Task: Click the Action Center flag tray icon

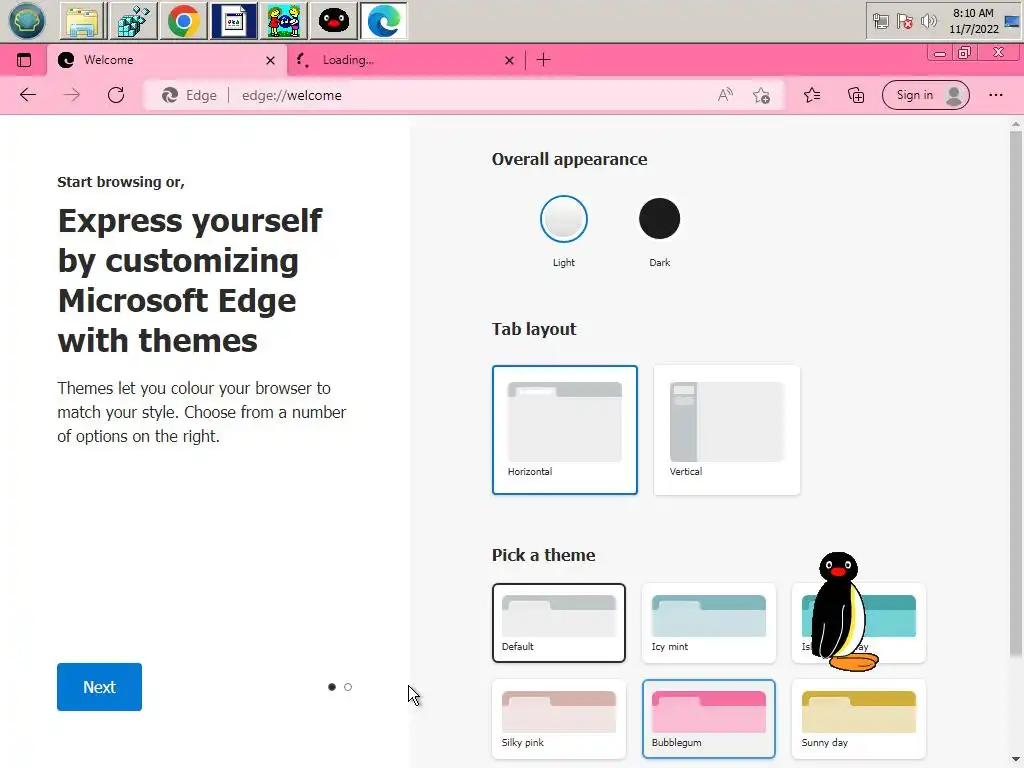Action: 904,22
